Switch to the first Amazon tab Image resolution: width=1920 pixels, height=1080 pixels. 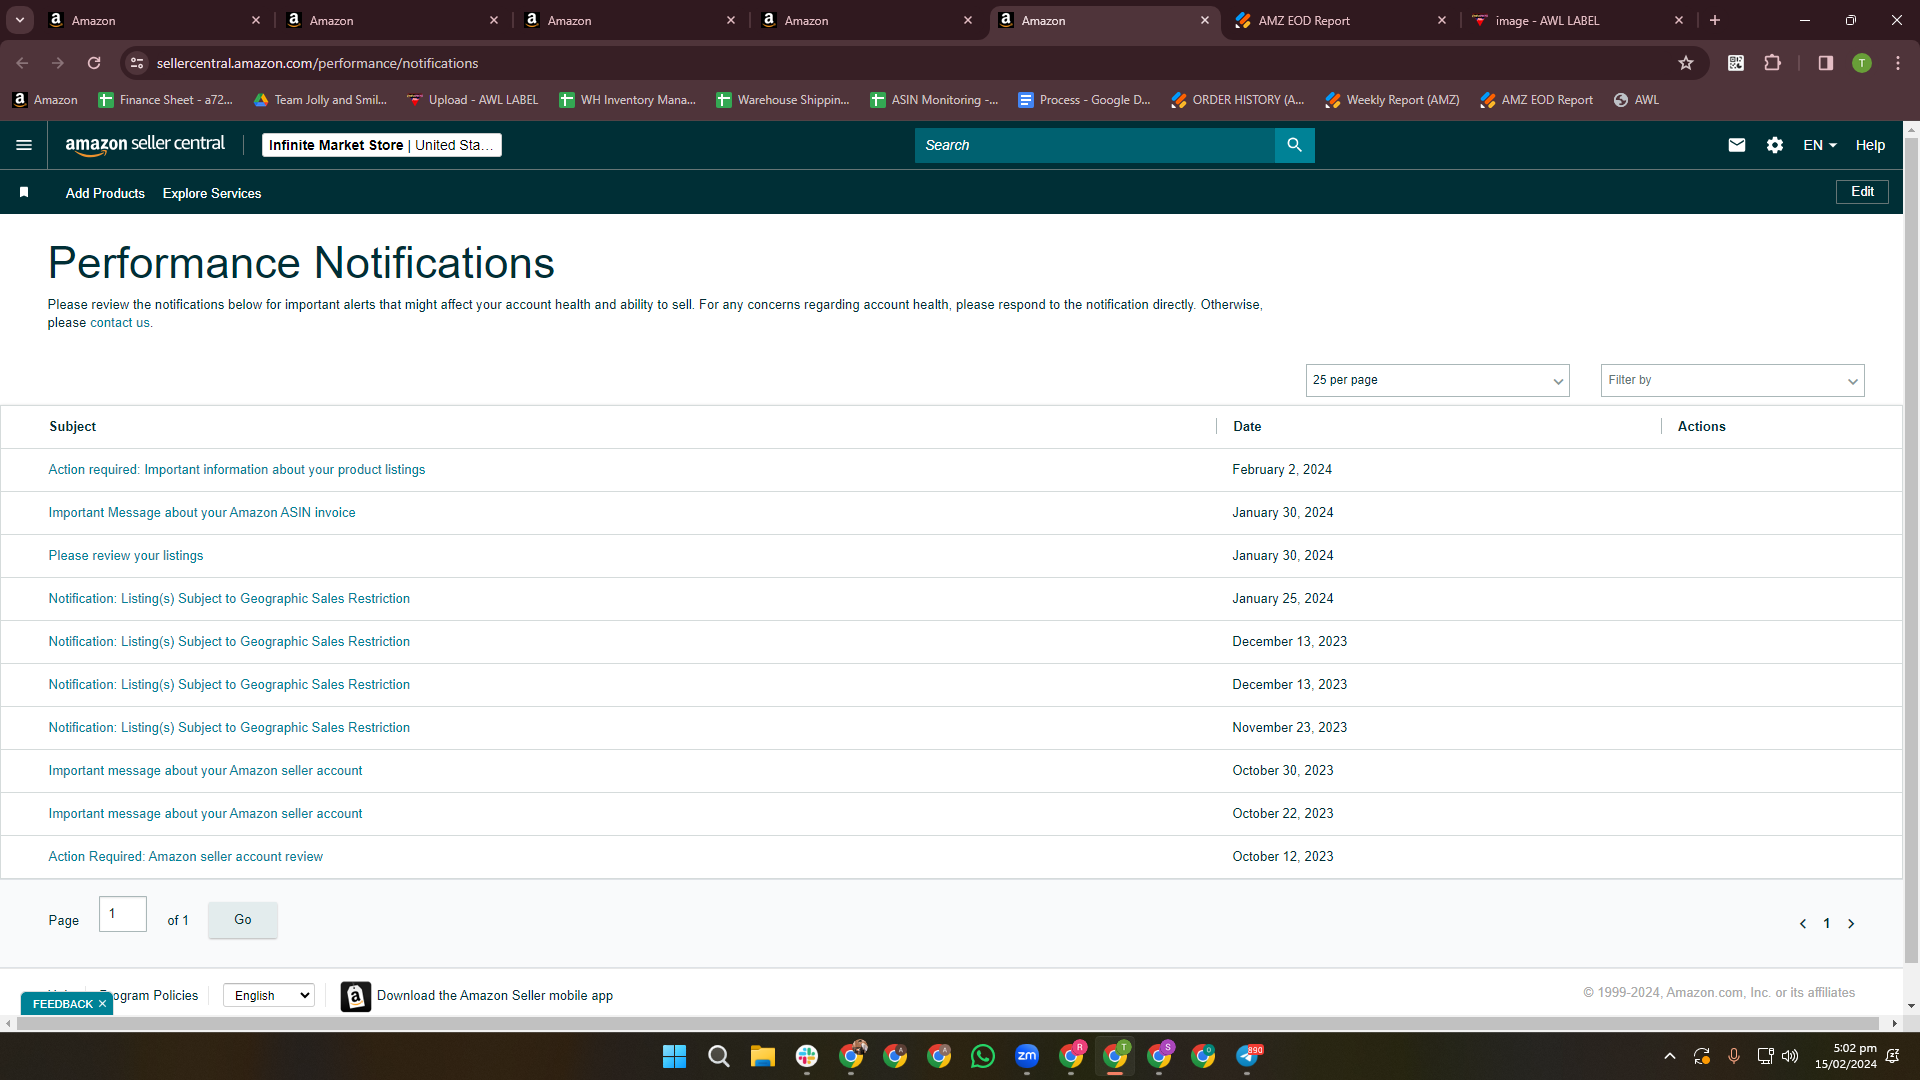pyautogui.click(x=155, y=20)
